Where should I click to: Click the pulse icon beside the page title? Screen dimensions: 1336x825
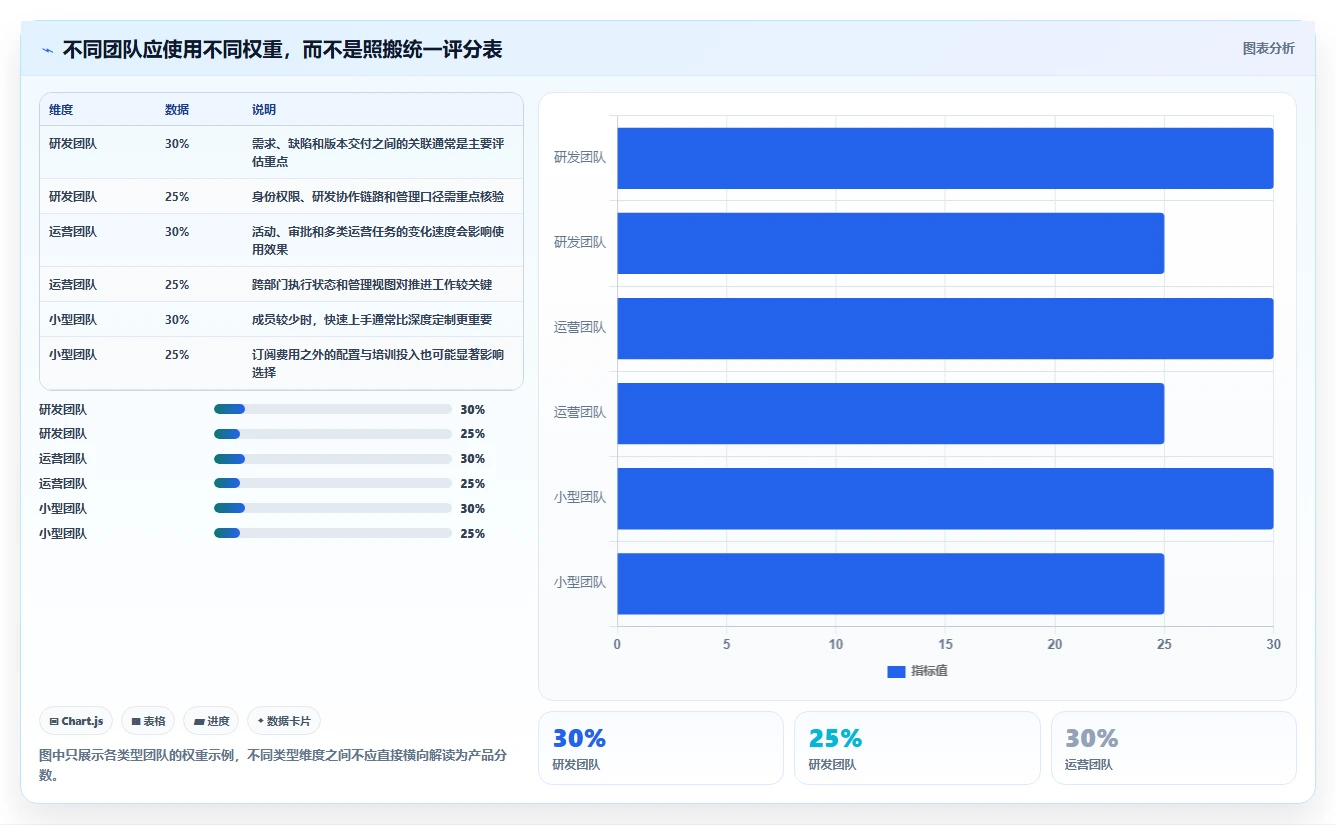tap(48, 49)
